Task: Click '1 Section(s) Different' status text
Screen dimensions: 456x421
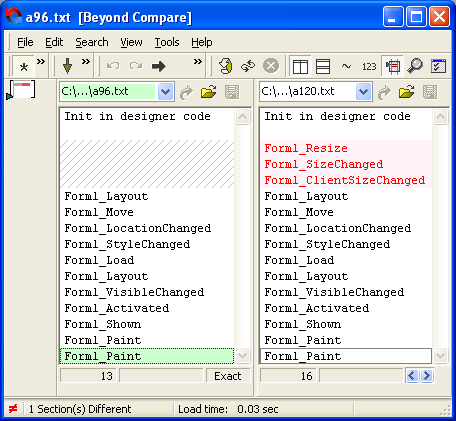Action: (x=80, y=409)
